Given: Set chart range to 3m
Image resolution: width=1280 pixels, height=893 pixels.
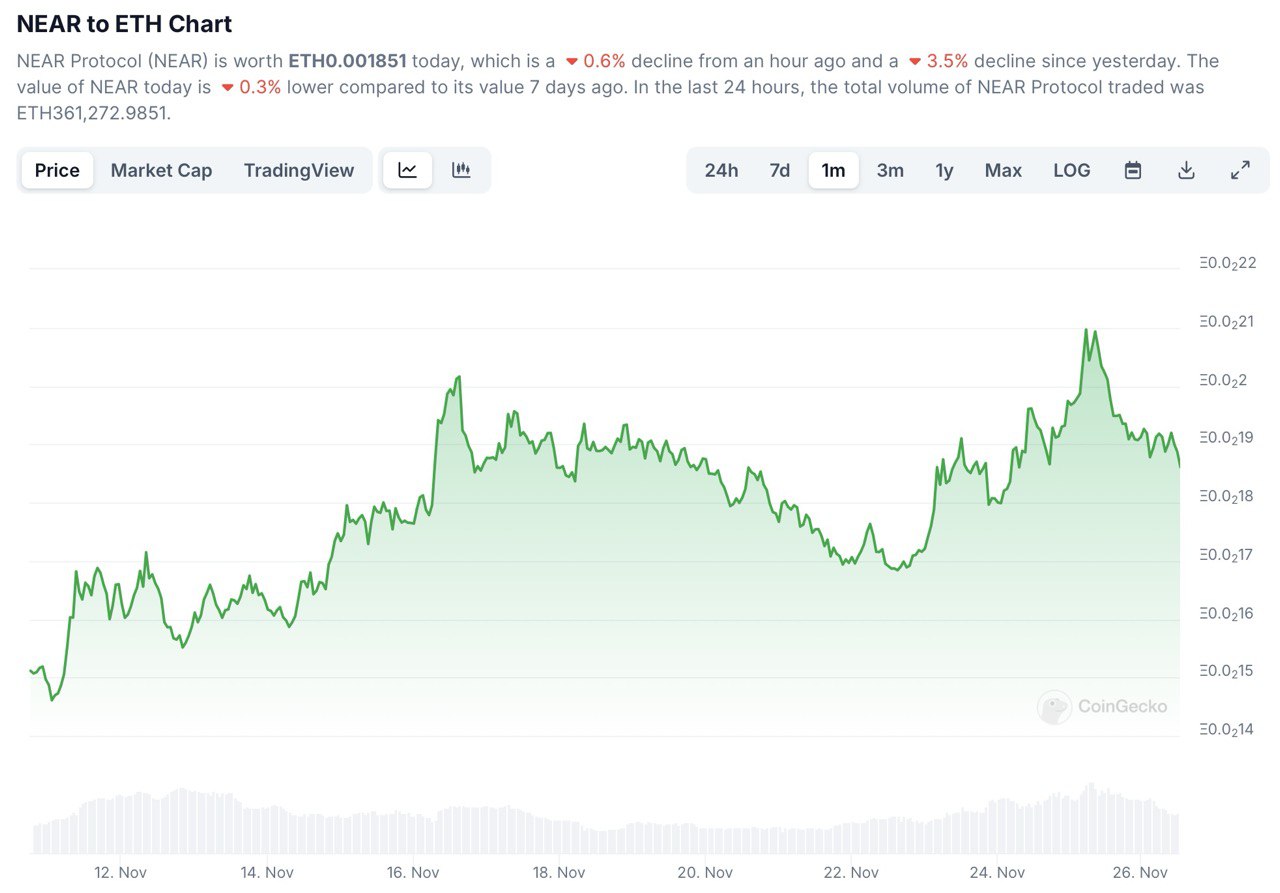Looking at the screenshot, I should point(890,170).
